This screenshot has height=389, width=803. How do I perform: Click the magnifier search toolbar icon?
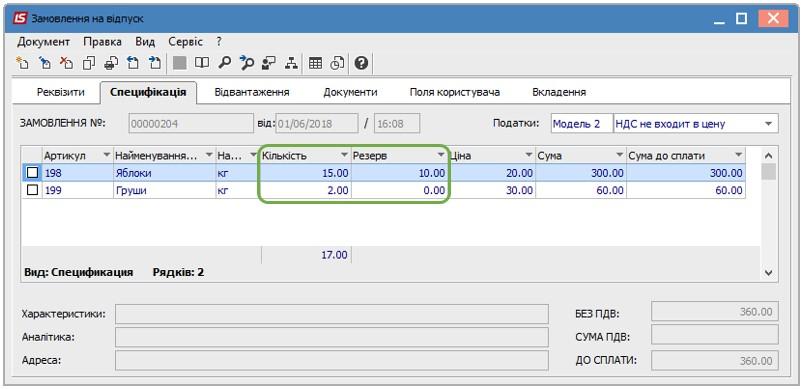(x=224, y=63)
